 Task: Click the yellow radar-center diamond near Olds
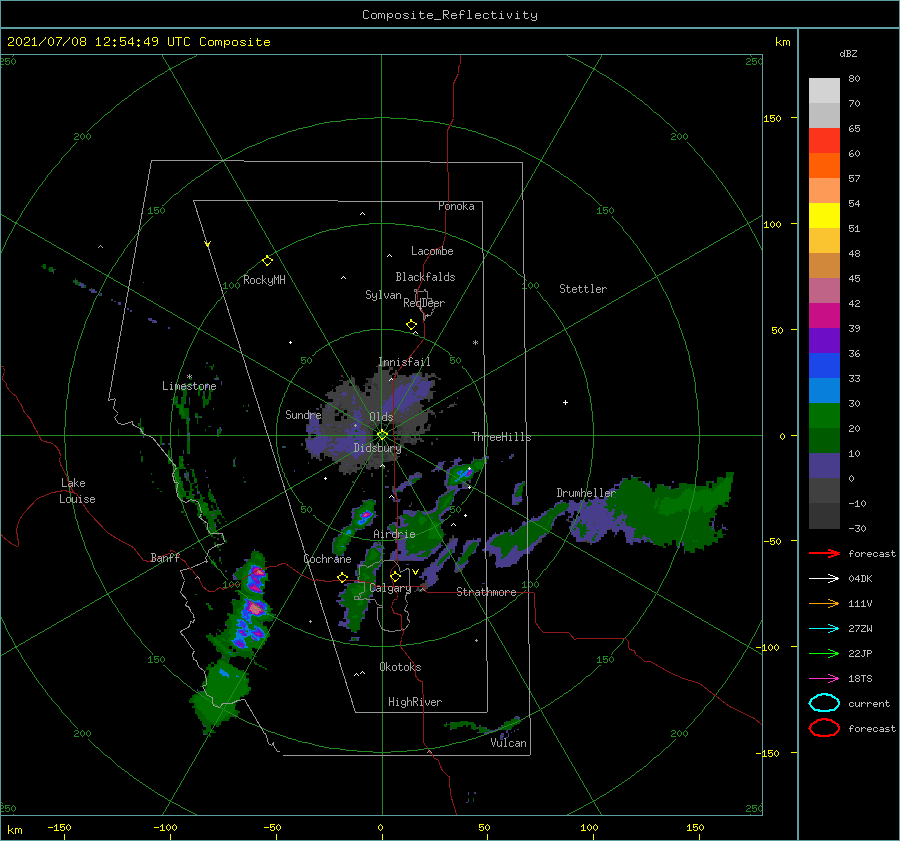click(382, 435)
